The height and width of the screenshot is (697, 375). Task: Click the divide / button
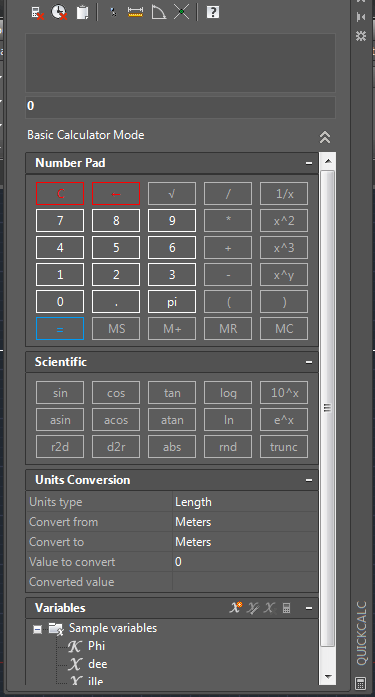click(228, 194)
